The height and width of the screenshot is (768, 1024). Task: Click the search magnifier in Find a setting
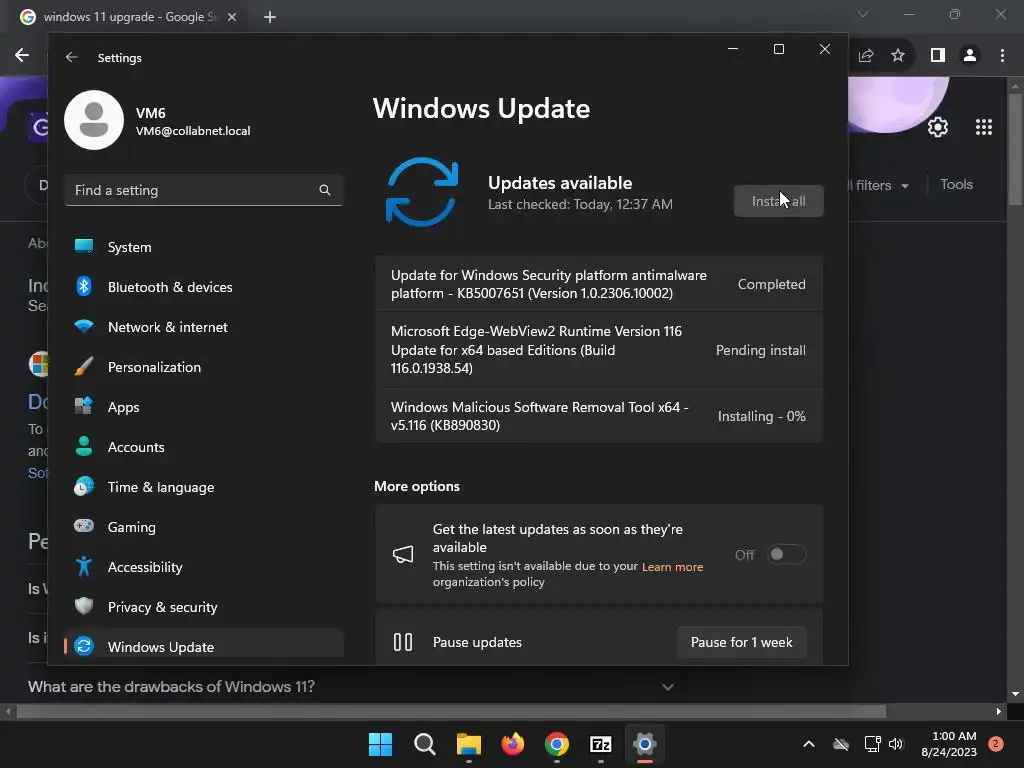325,190
